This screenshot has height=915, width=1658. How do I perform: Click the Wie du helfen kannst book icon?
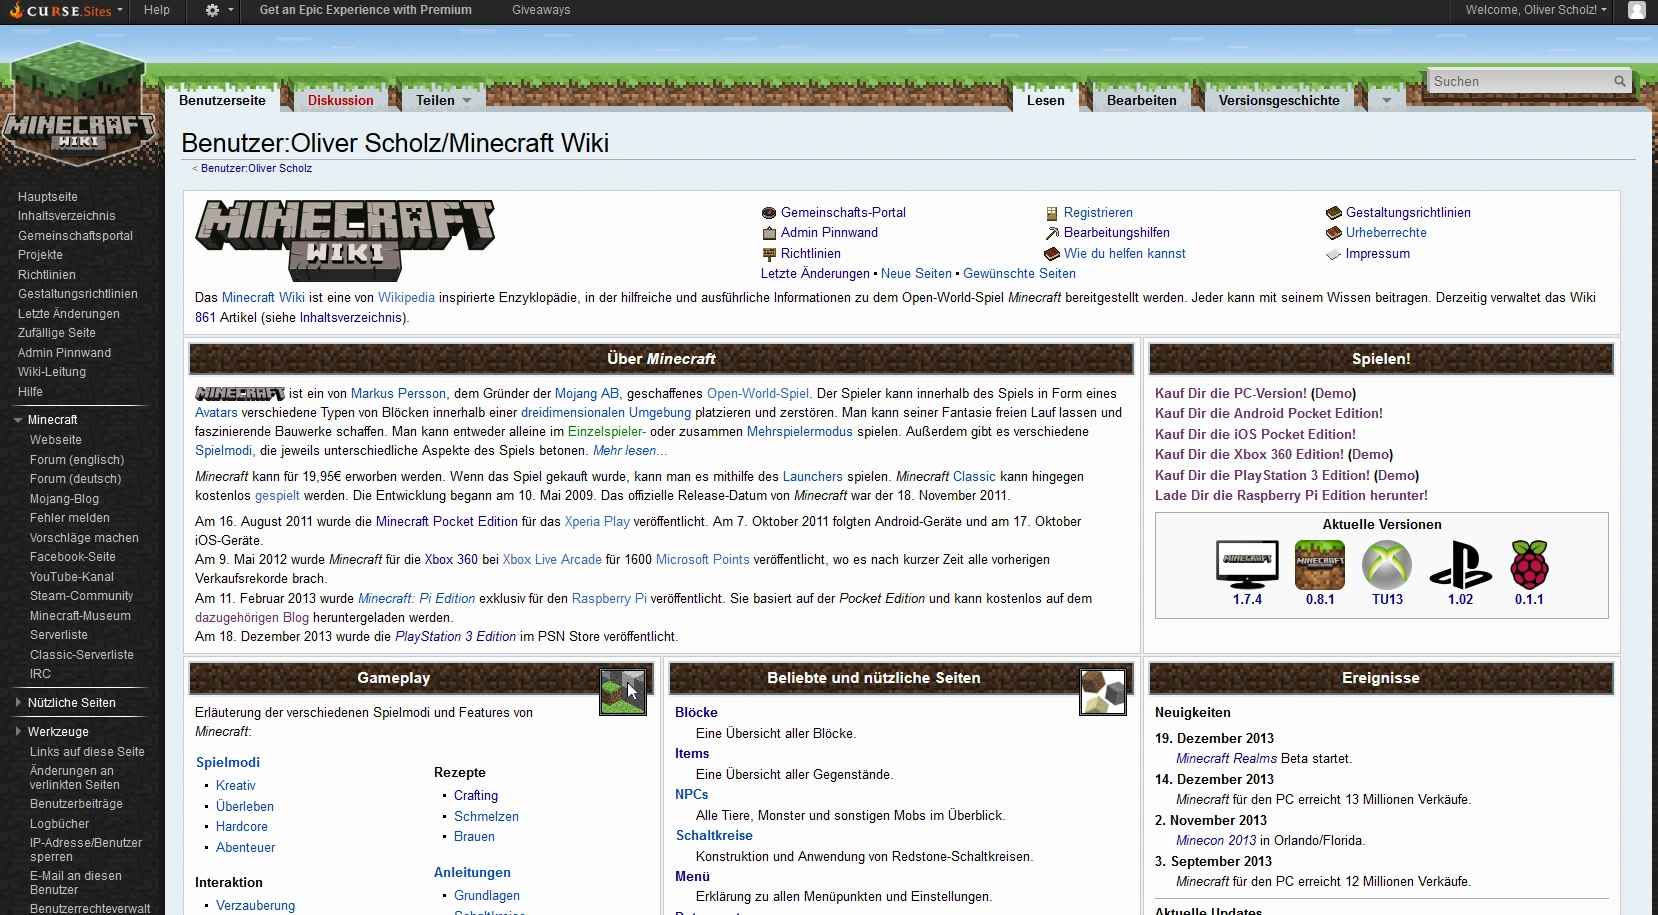tap(1052, 254)
